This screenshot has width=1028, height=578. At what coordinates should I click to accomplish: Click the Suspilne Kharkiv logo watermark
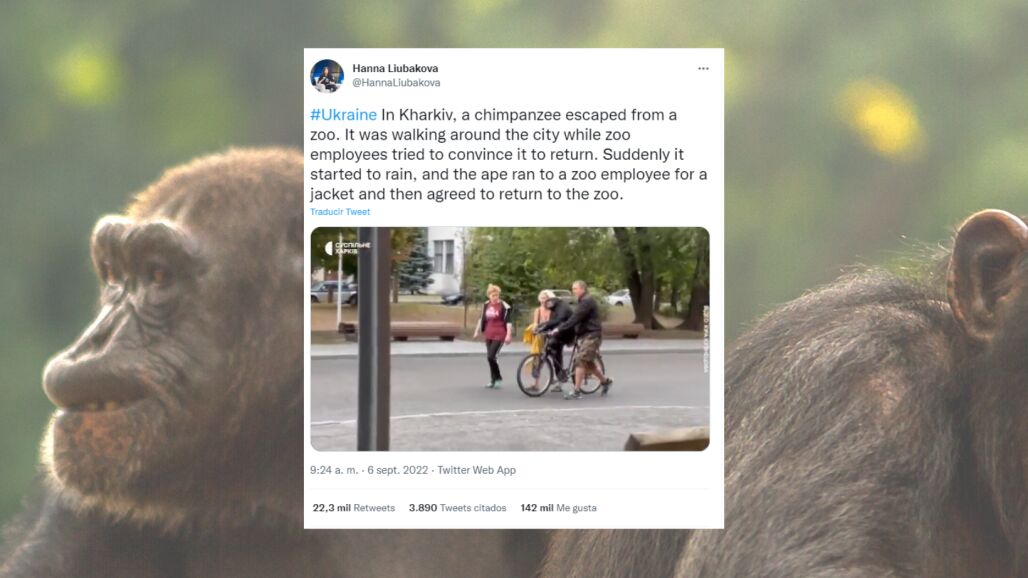348,248
